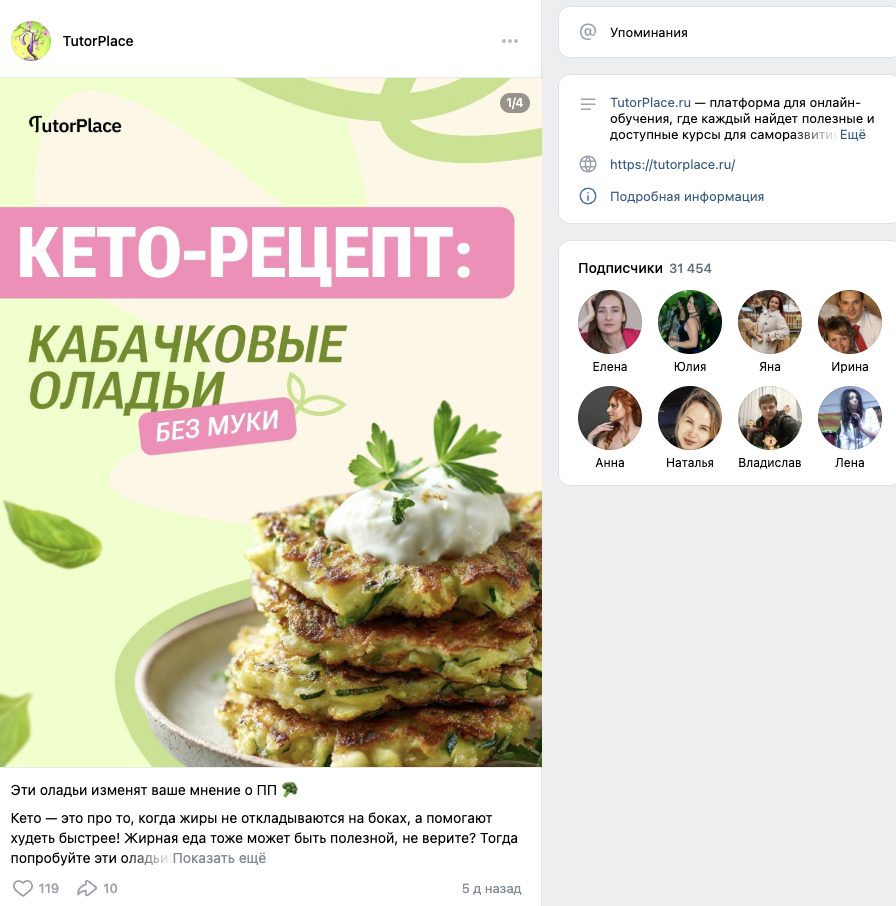This screenshot has height=906, width=896.
Task: Open subscriber Елена's profile avatar
Action: (609, 322)
